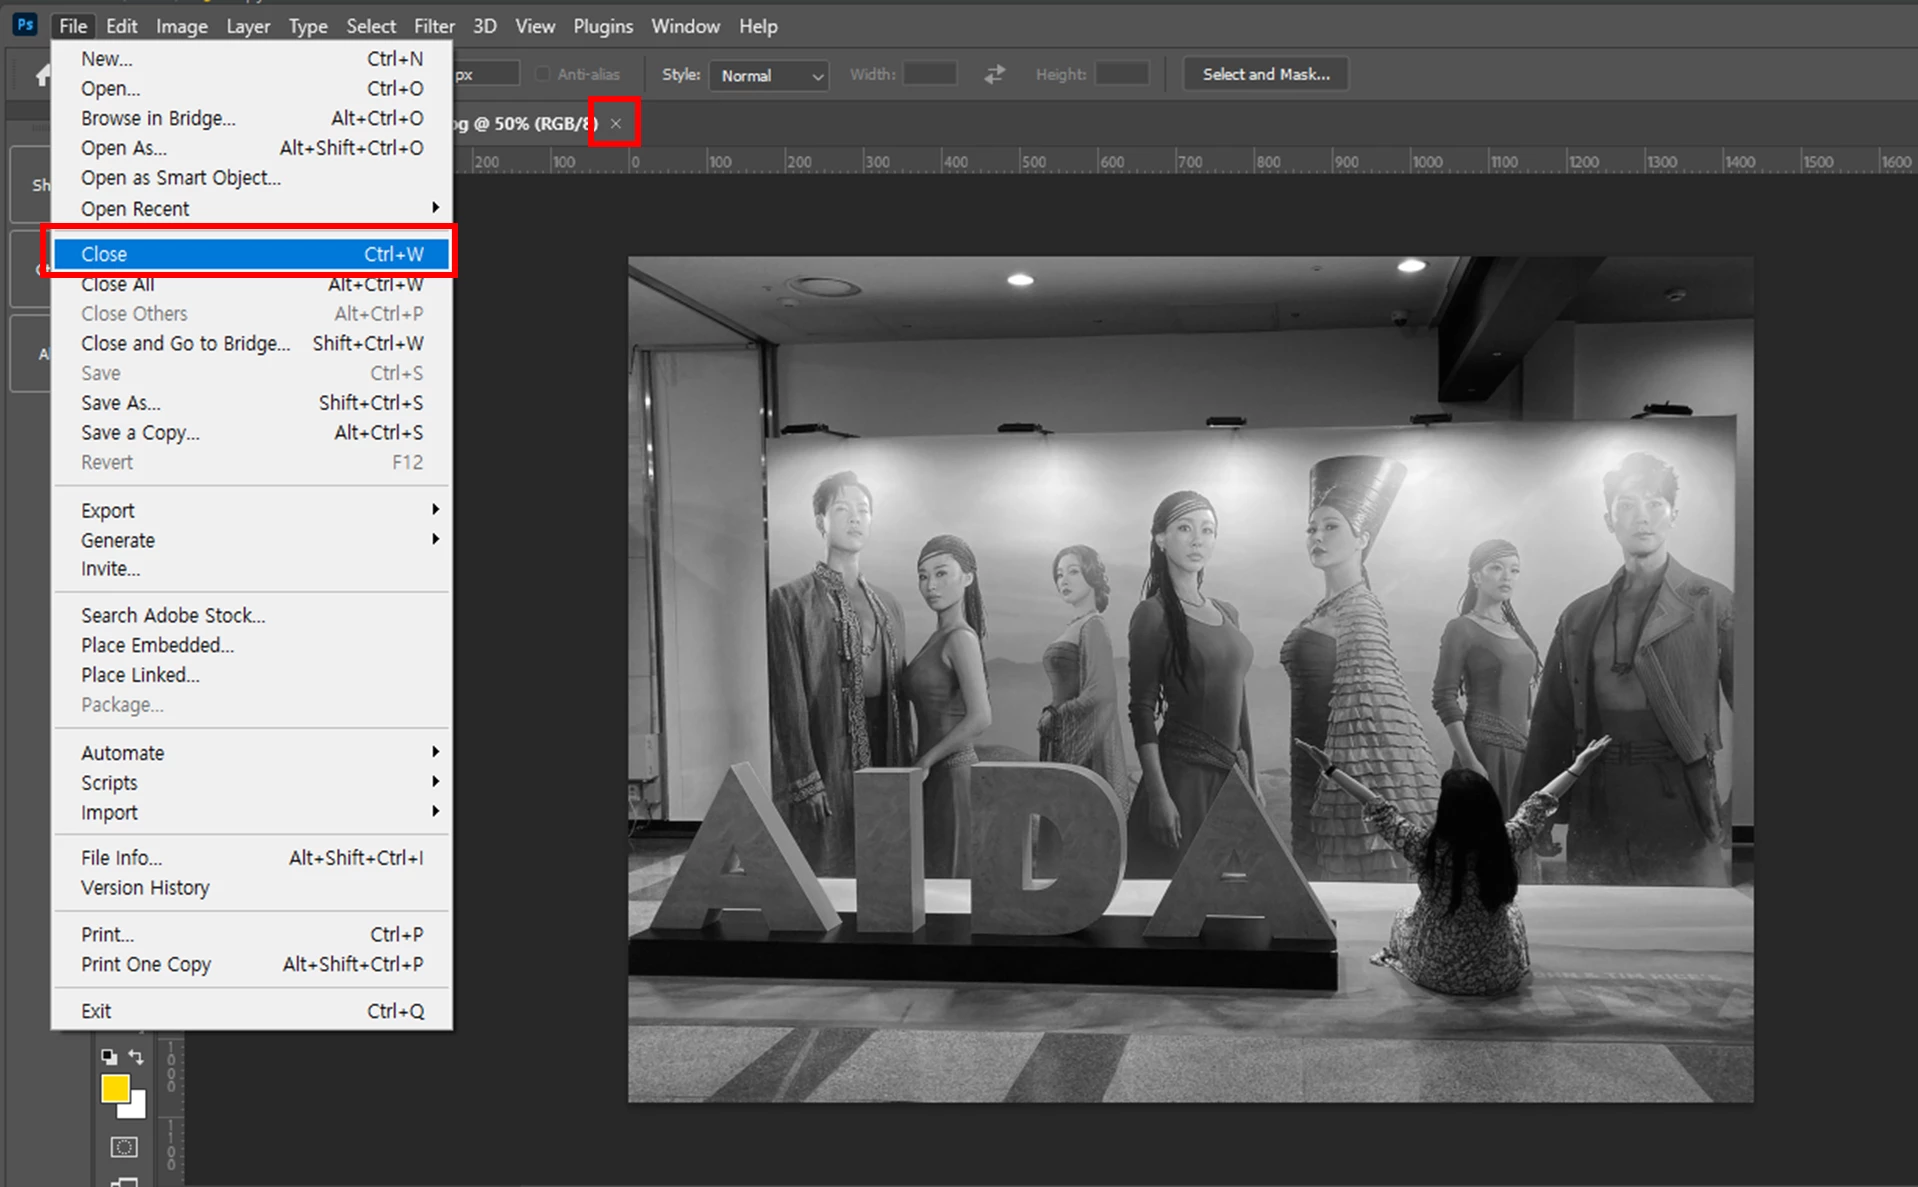Viewport: 1918px width, 1187px height.
Task: Select the Open As... menu item
Action: 252,148
